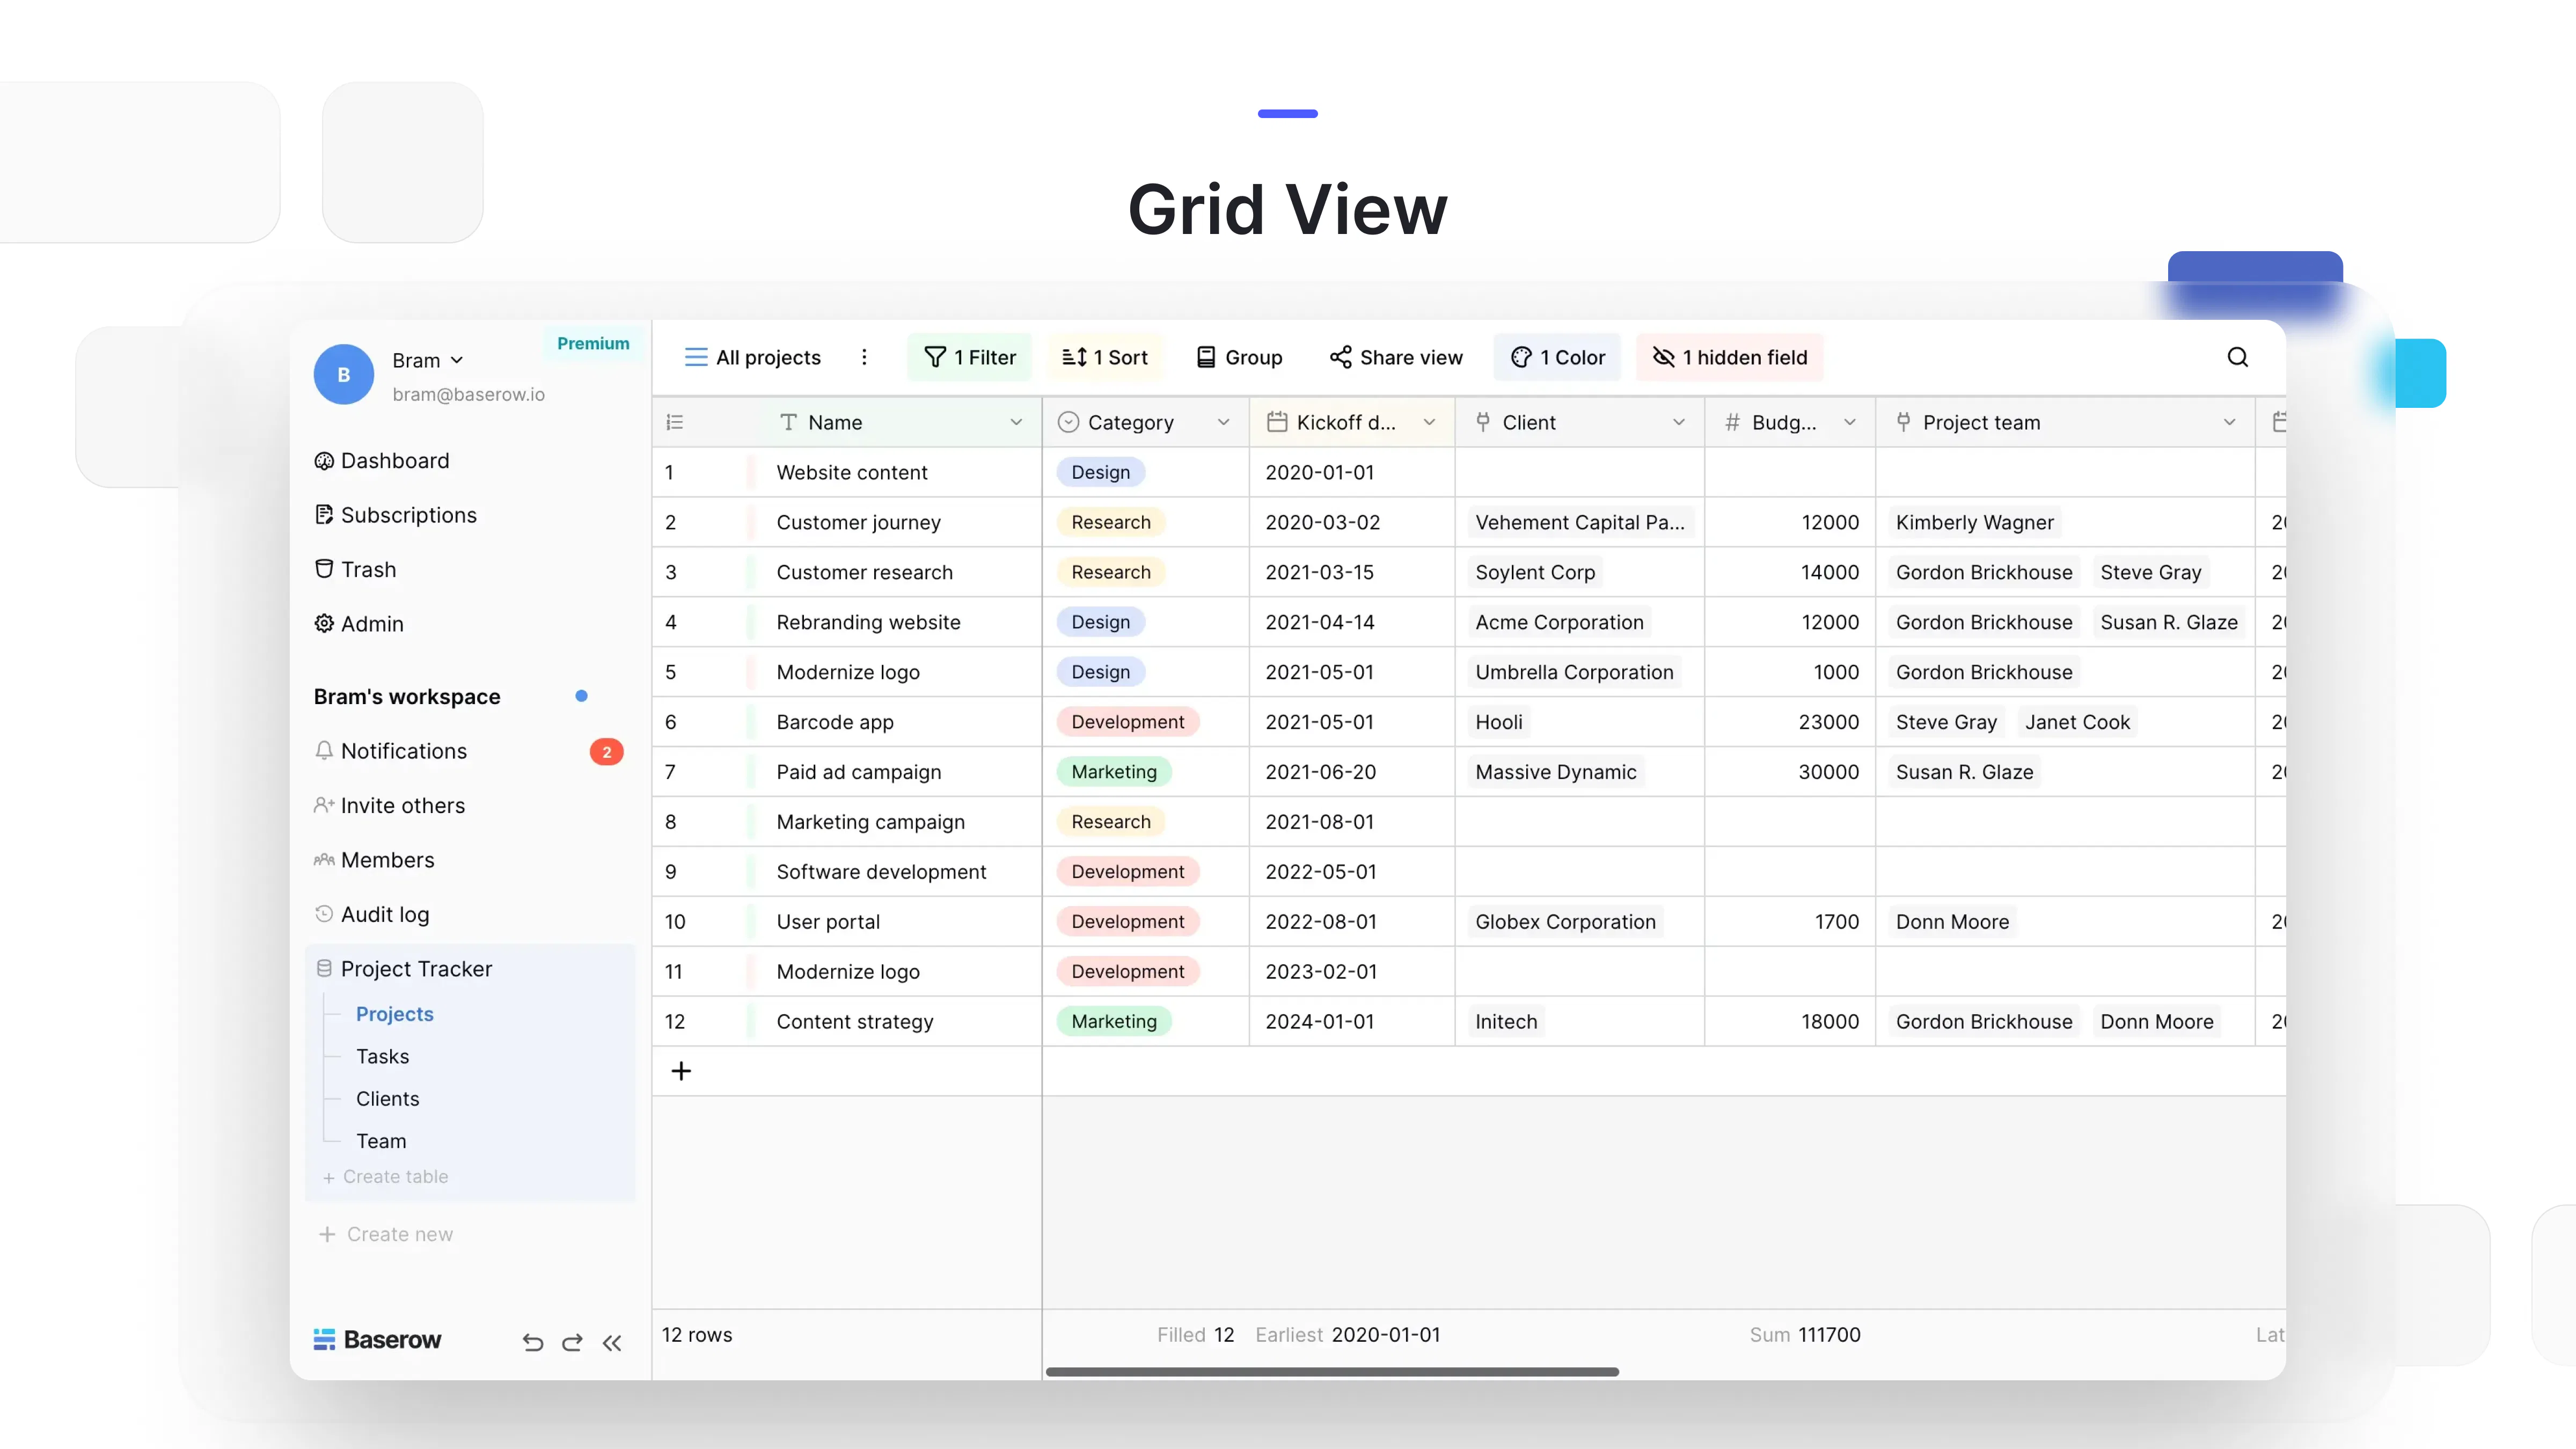
Task: Click Create new button
Action: pyautogui.click(x=385, y=1234)
